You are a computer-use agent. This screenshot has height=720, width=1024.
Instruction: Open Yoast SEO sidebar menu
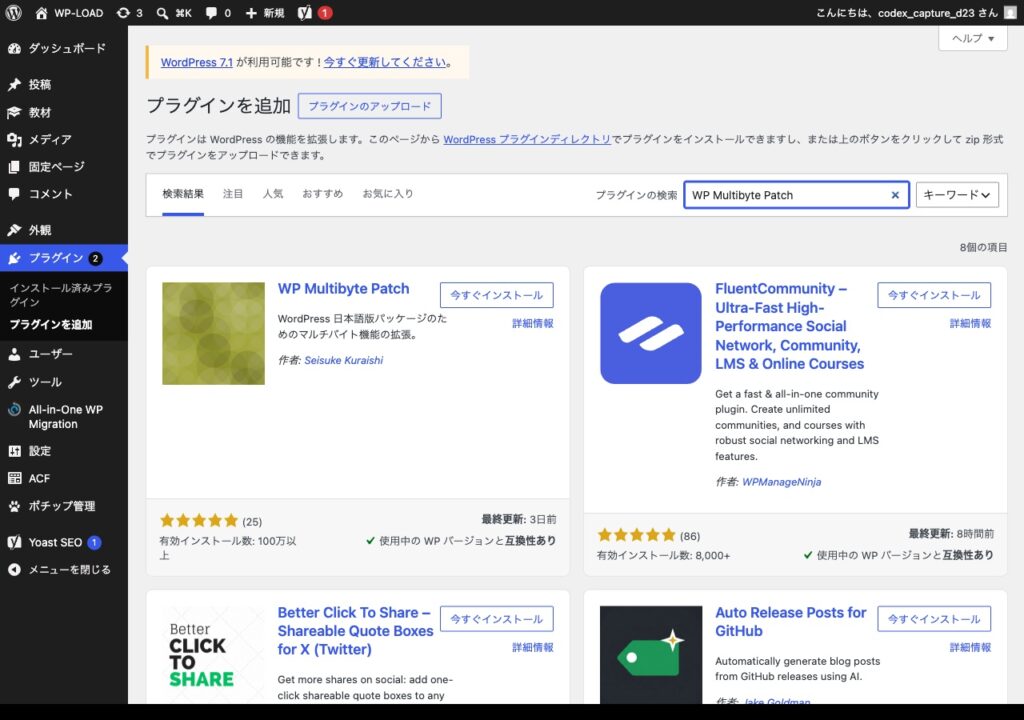pos(64,542)
